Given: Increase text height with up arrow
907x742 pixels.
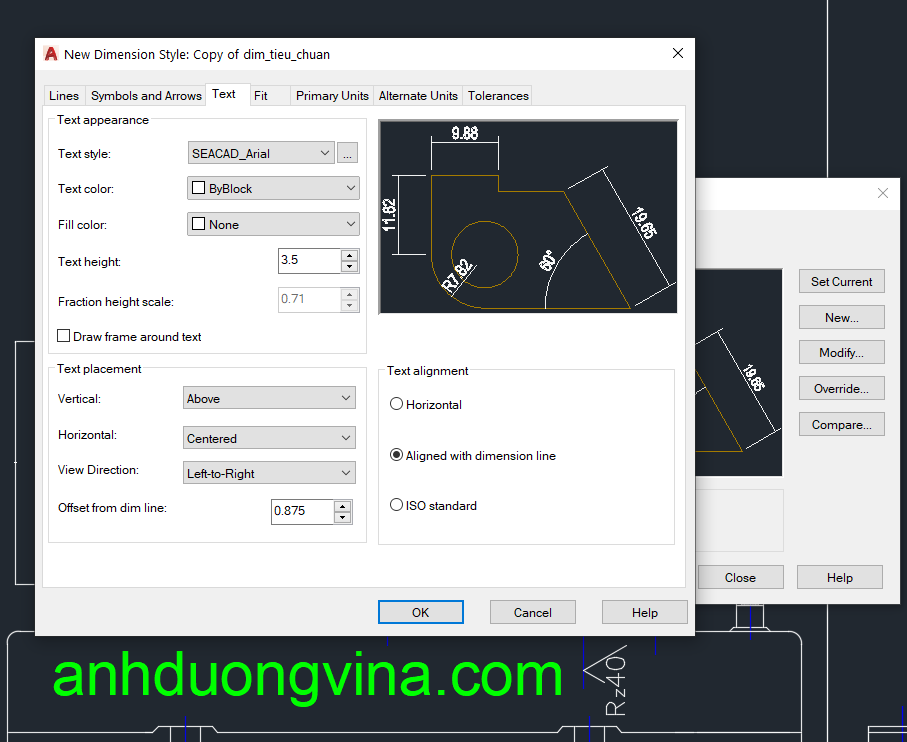Looking at the screenshot, I should [x=349, y=255].
